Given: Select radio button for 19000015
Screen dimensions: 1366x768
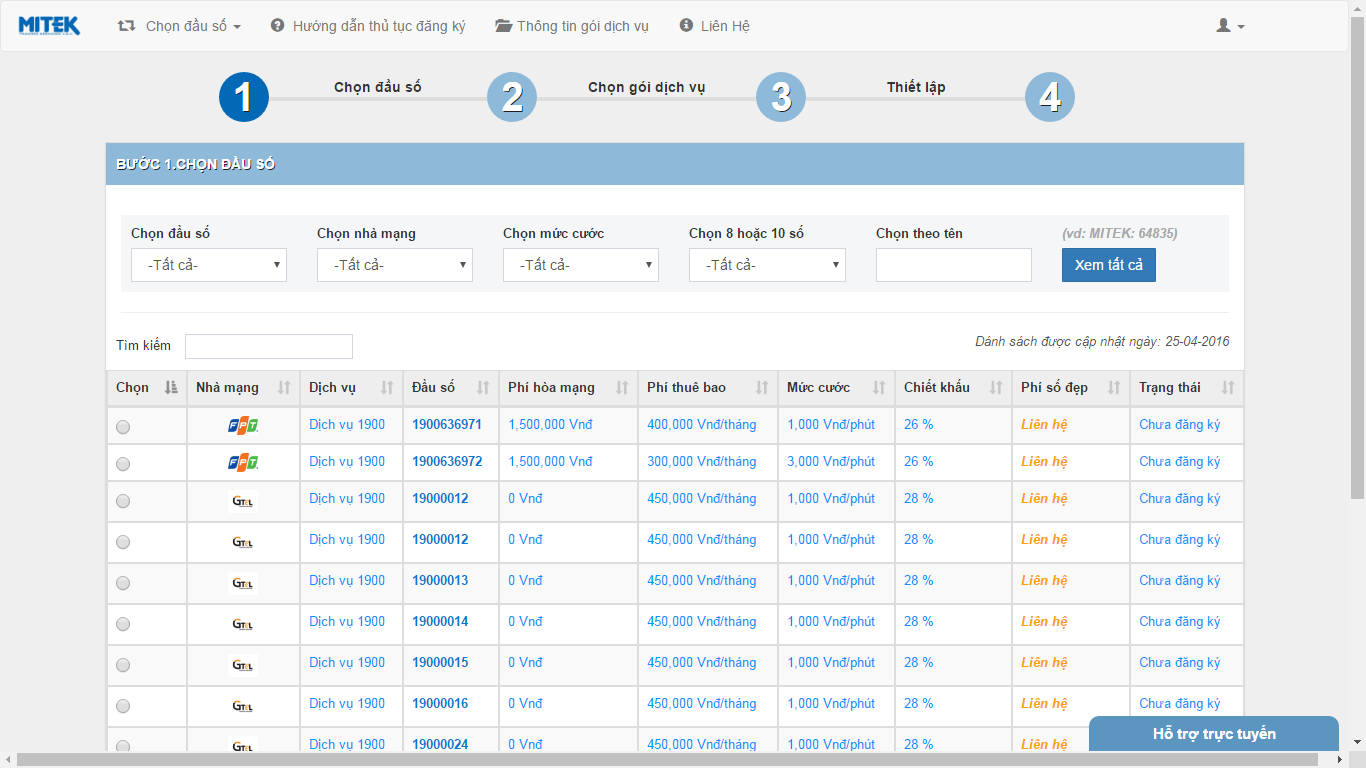Looking at the screenshot, I should point(123,665).
